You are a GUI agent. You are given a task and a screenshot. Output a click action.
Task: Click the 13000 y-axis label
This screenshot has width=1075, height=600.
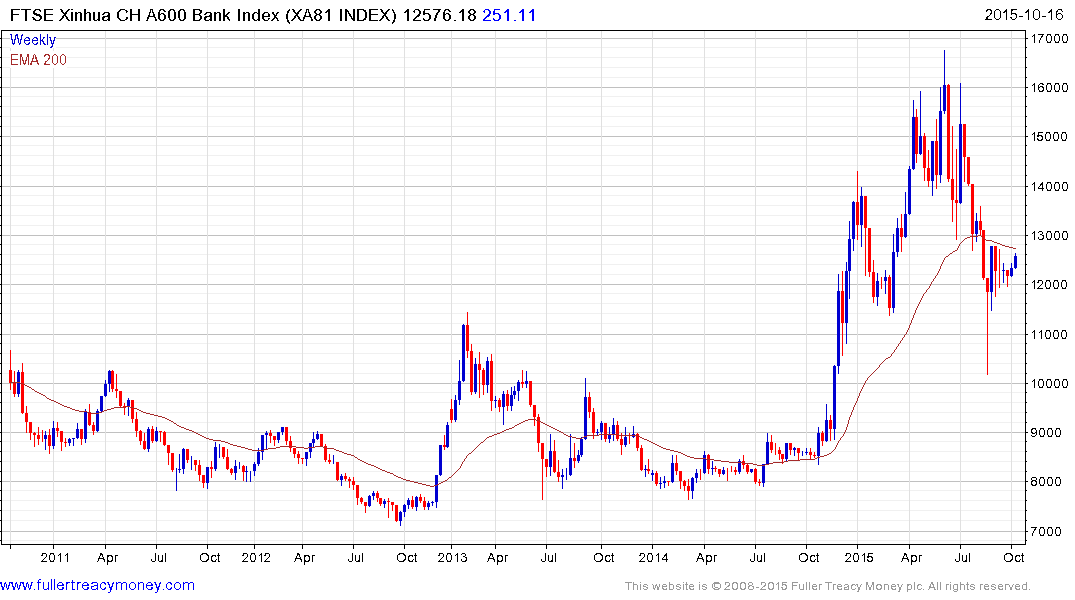click(x=1050, y=236)
